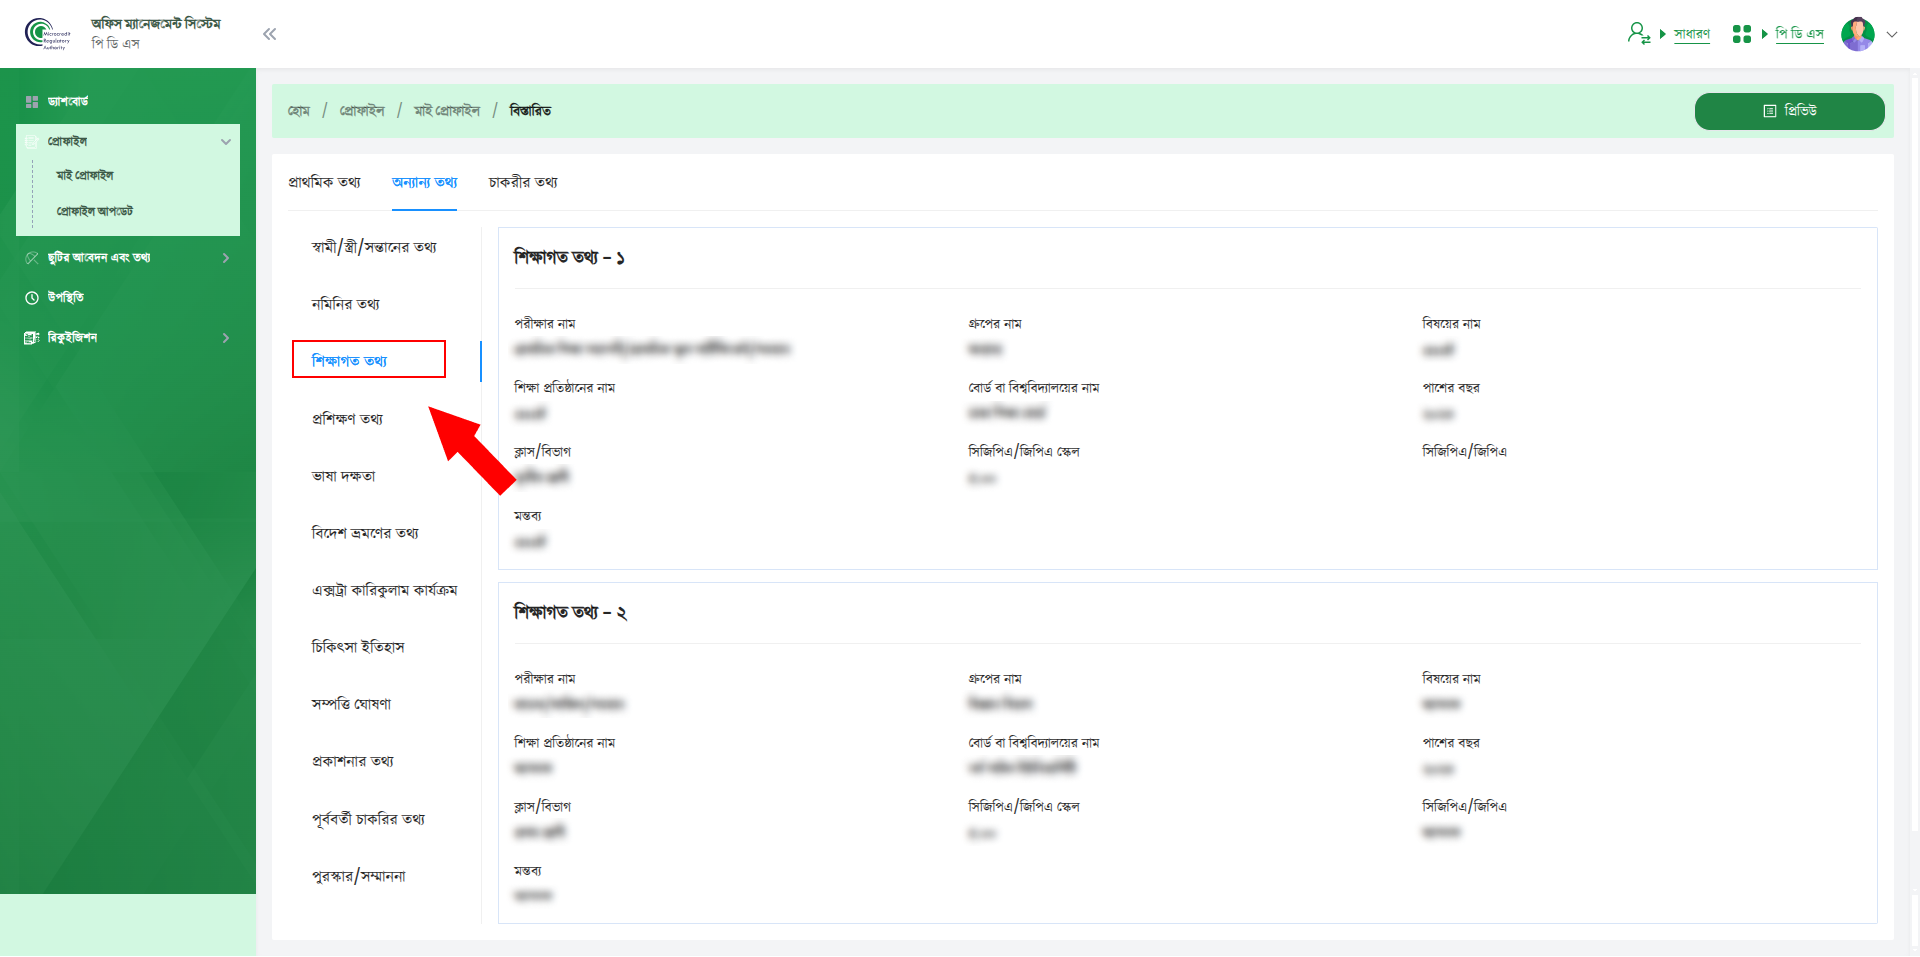
Task: Expand chevron beside ছুটির আবেদন এবং তথ্য
Action: pyautogui.click(x=226, y=258)
